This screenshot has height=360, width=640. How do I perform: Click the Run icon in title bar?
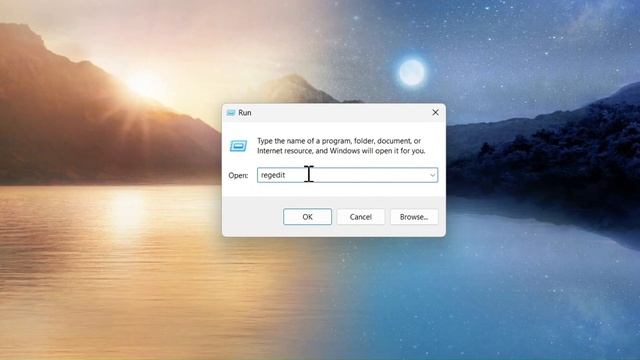[x=231, y=113]
